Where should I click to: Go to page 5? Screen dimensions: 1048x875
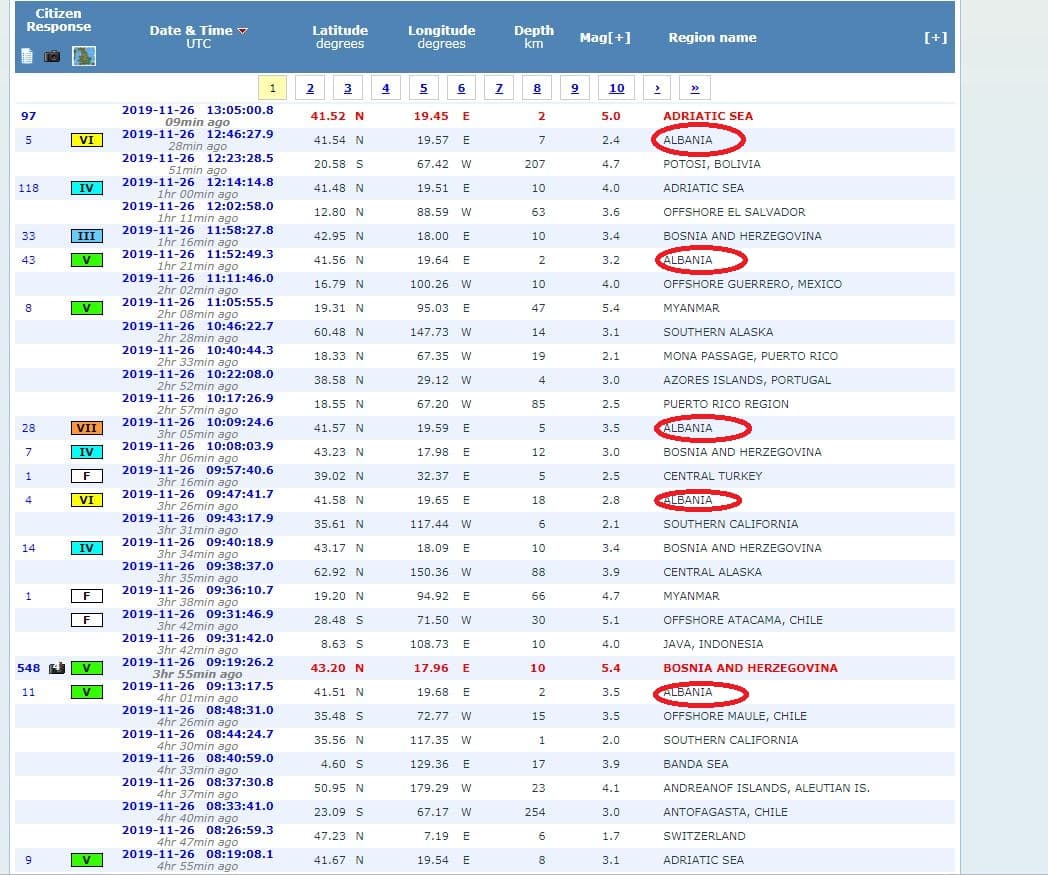(x=424, y=88)
